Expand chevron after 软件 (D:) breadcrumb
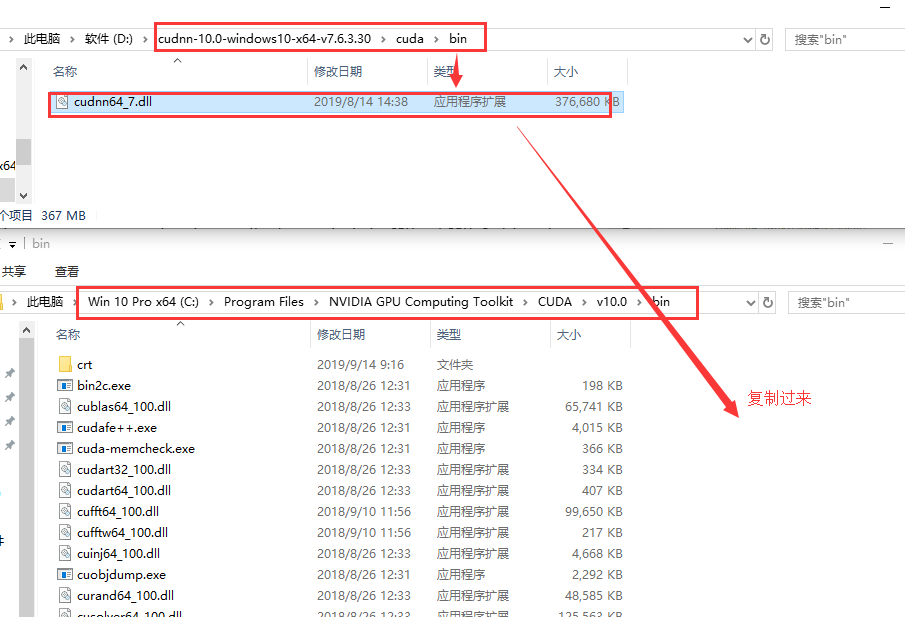 point(145,39)
